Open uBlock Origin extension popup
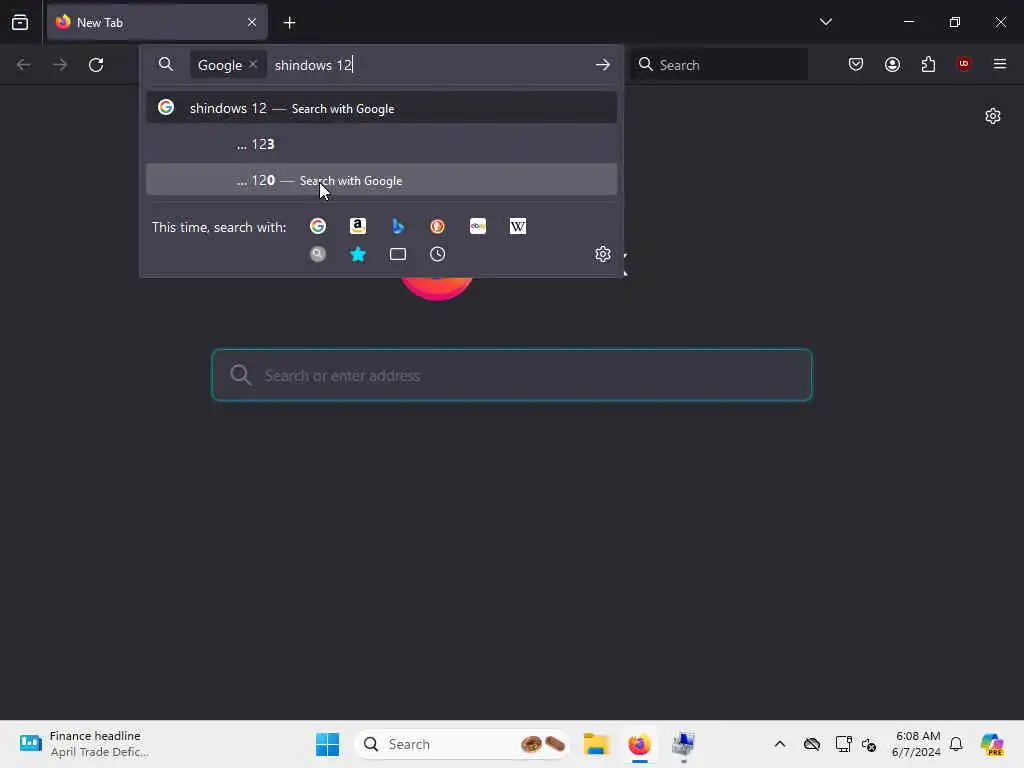The width and height of the screenshot is (1024, 768). 963,63
